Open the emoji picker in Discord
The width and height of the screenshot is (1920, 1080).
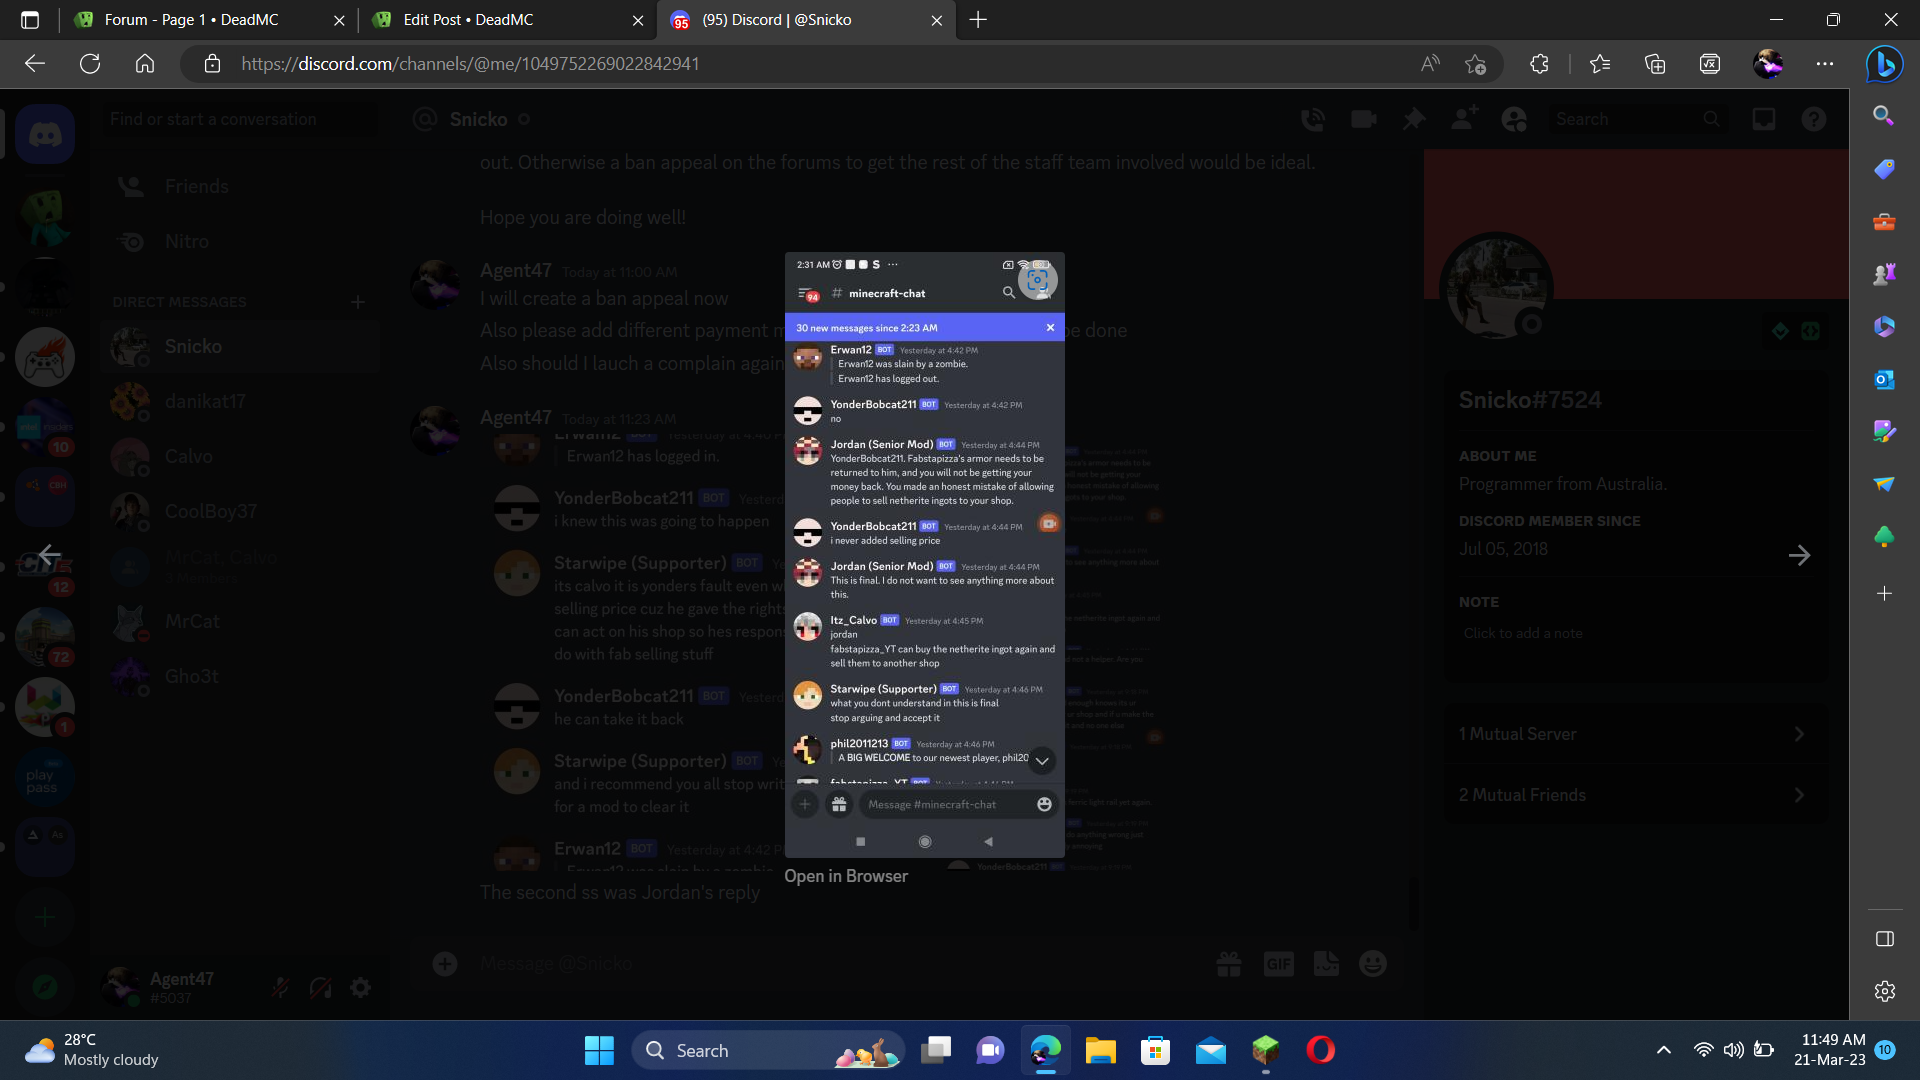click(x=1373, y=964)
